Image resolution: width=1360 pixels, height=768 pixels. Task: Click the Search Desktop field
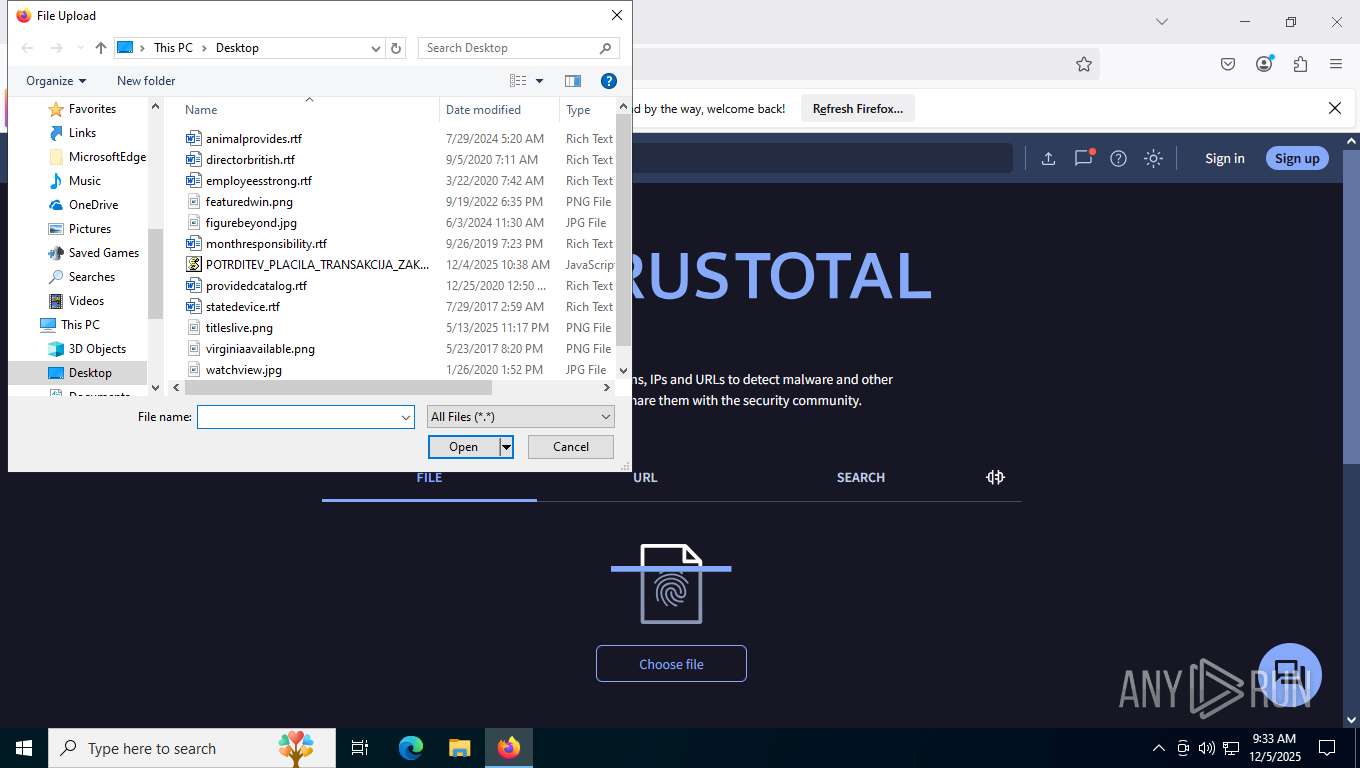tap(518, 48)
